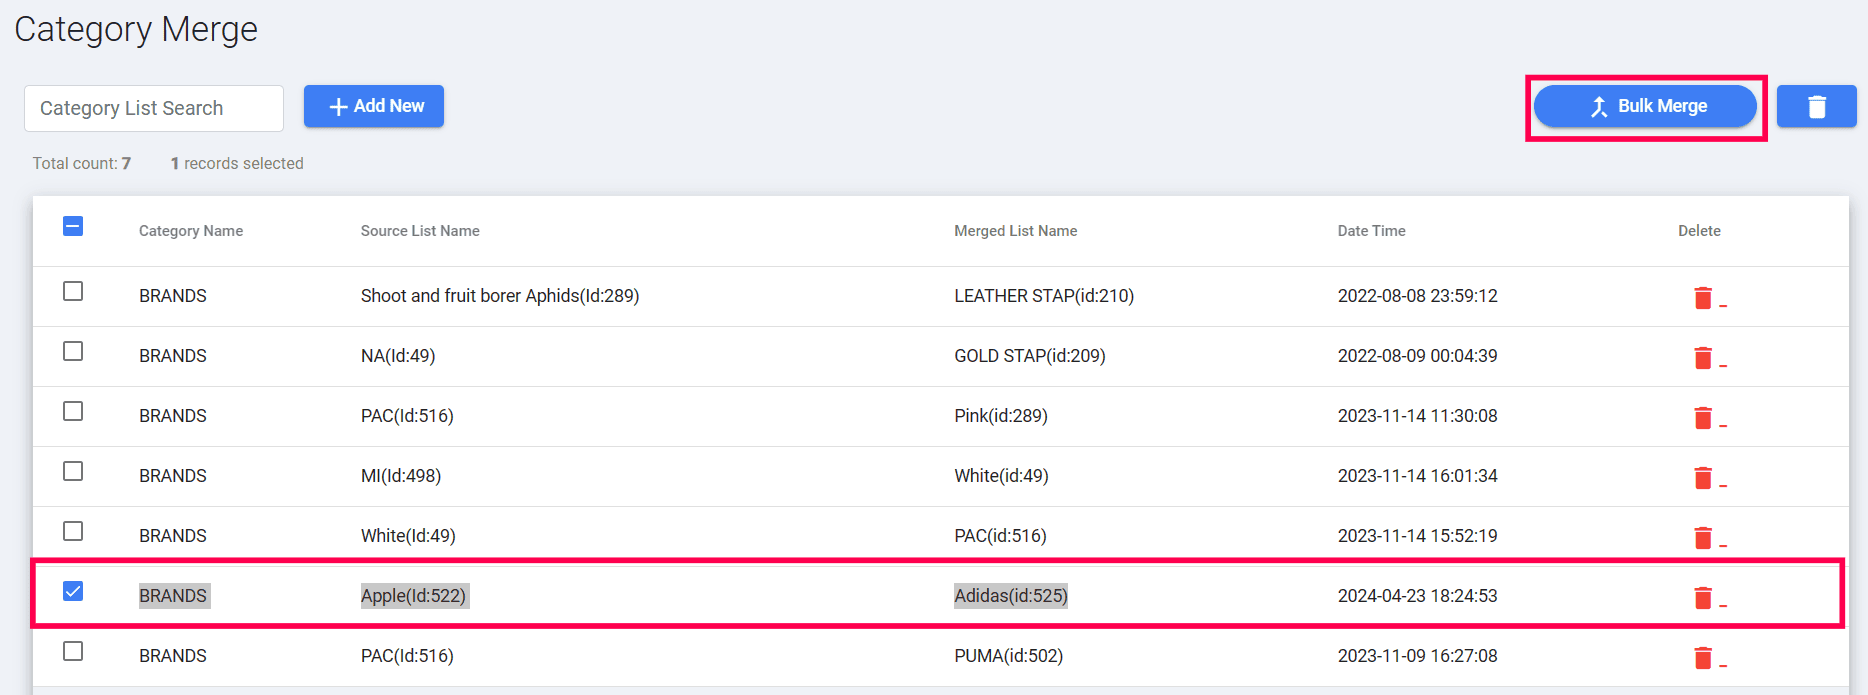1868x695 pixels.
Task: Click the Bulk Merge button
Action: pos(1645,106)
